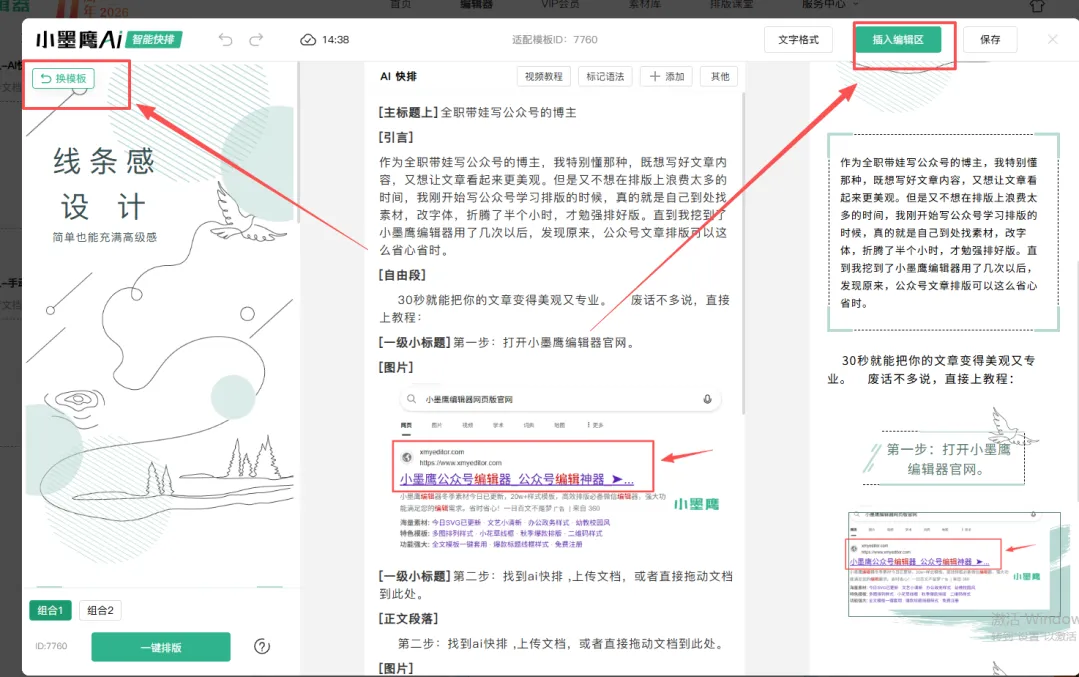Open the 其他 options
The height and width of the screenshot is (677, 1079).
pos(720,76)
